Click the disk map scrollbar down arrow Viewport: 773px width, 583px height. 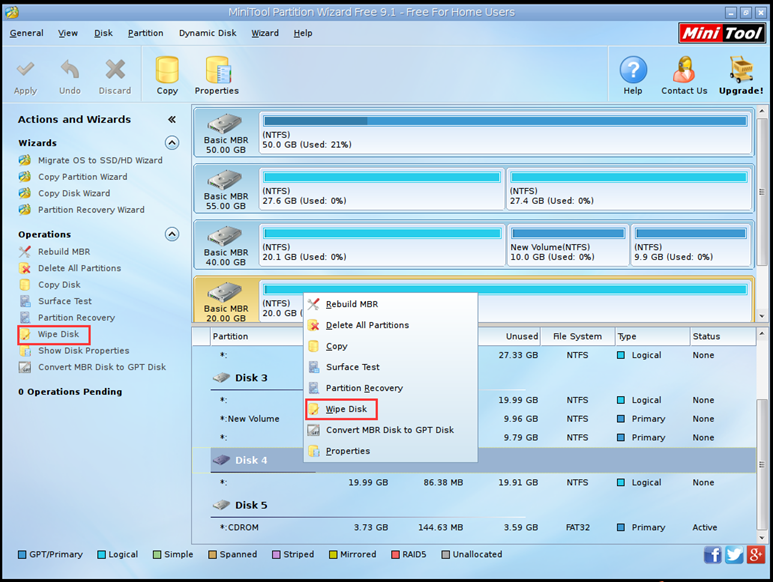point(762,317)
